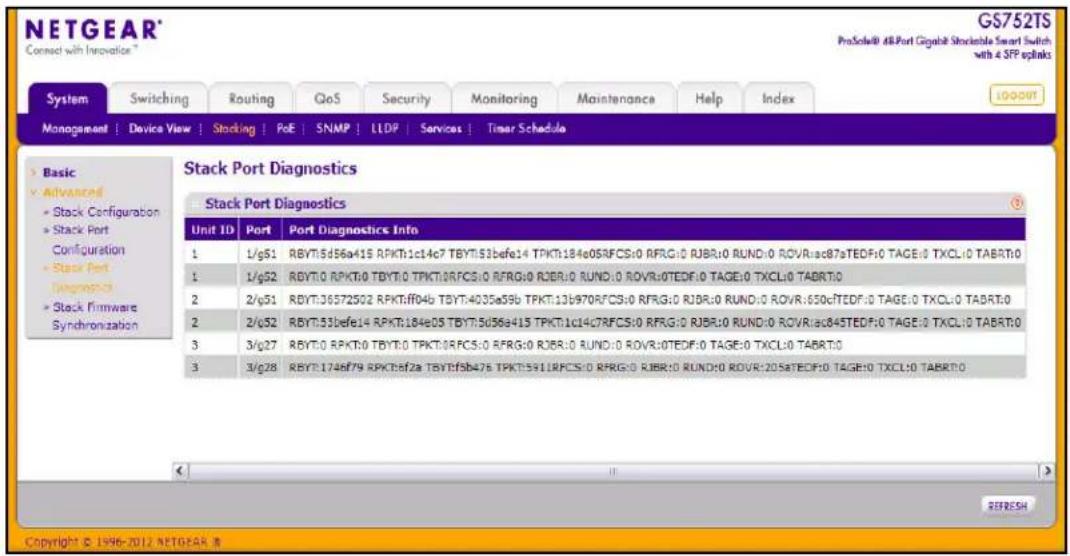
Task: Select the Stacking submenu item
Action: pos(233,128)
